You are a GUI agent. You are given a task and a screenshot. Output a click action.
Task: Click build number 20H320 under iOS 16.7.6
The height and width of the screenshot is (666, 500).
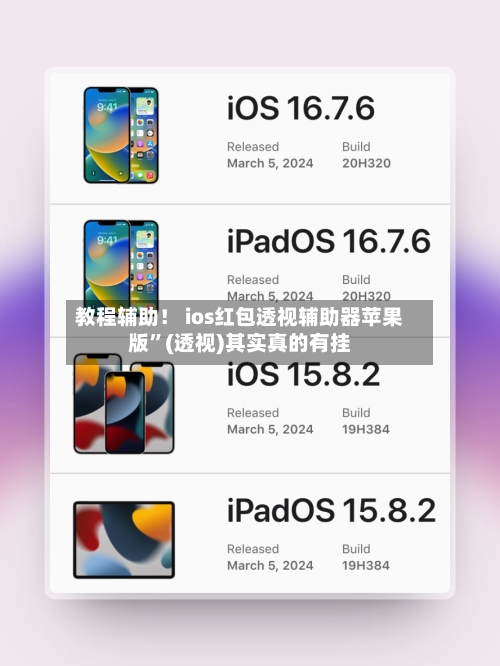tap(366, 163)
